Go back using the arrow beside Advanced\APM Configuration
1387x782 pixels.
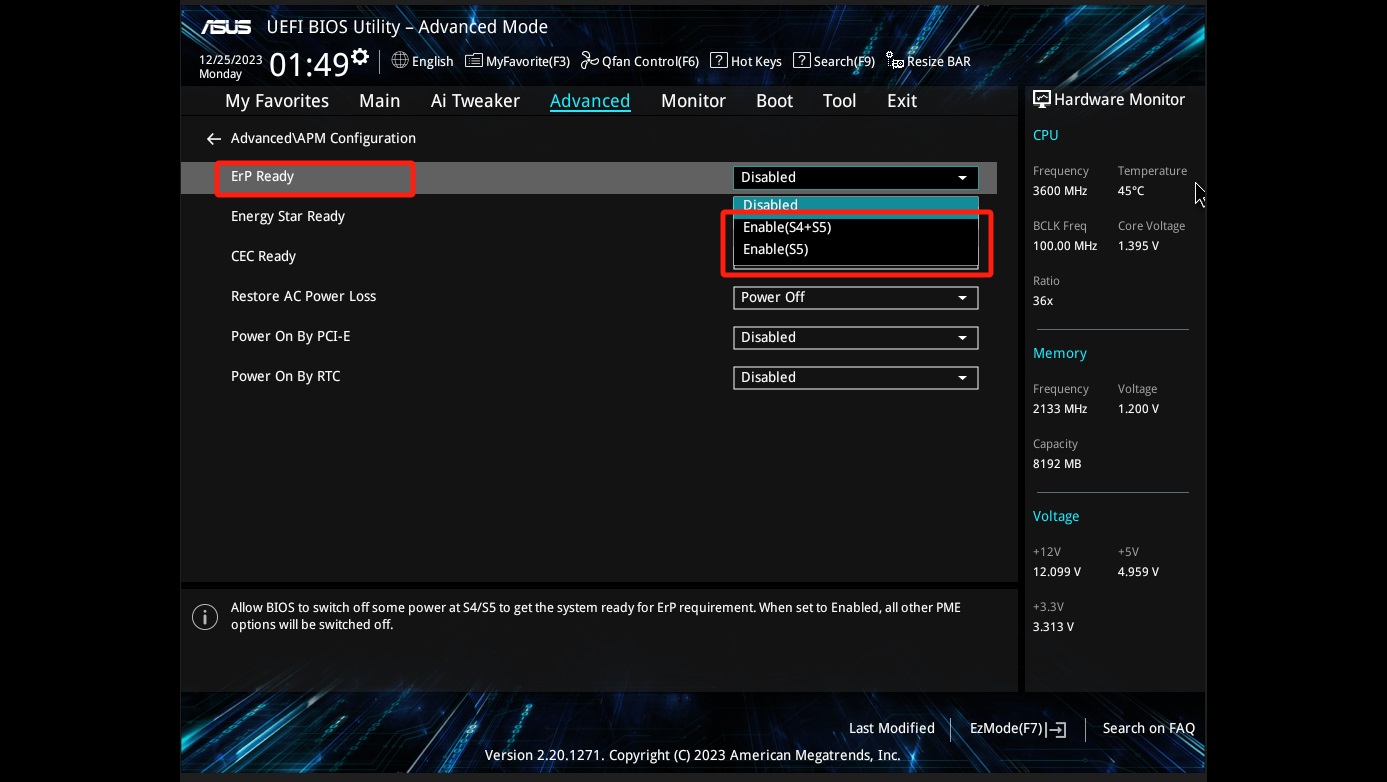coord(213,139)
